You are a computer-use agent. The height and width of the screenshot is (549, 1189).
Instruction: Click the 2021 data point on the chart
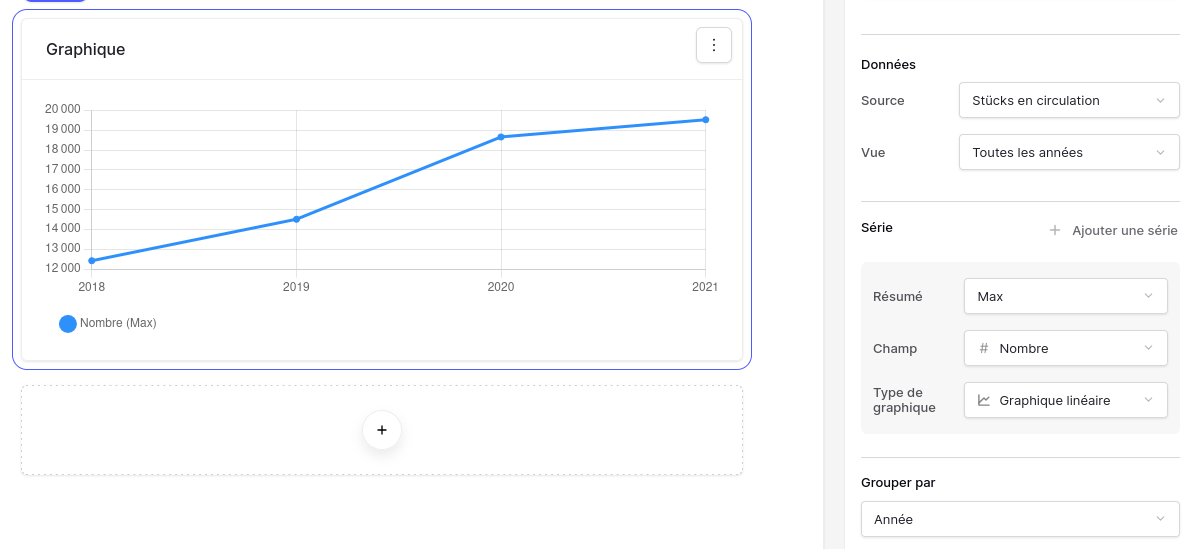pyautogui.click(x=705, y=120)
